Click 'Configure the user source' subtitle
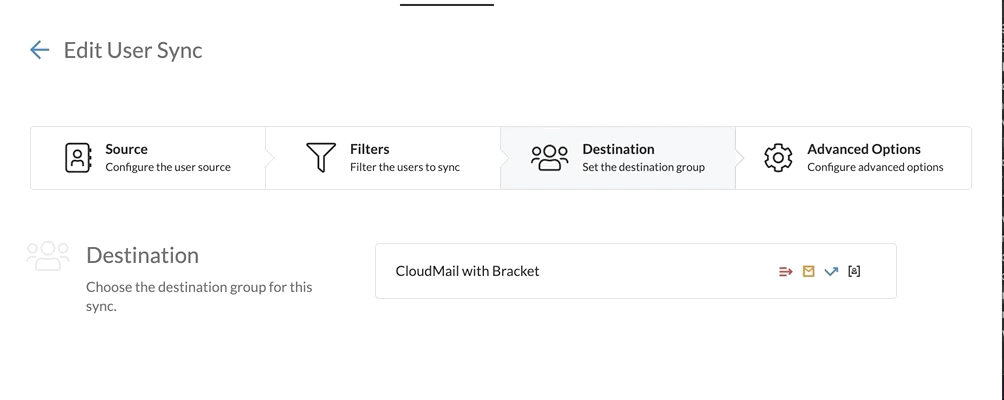This screenshot has width=1004, height=400. pyautogui.click(x=168, y=167)
